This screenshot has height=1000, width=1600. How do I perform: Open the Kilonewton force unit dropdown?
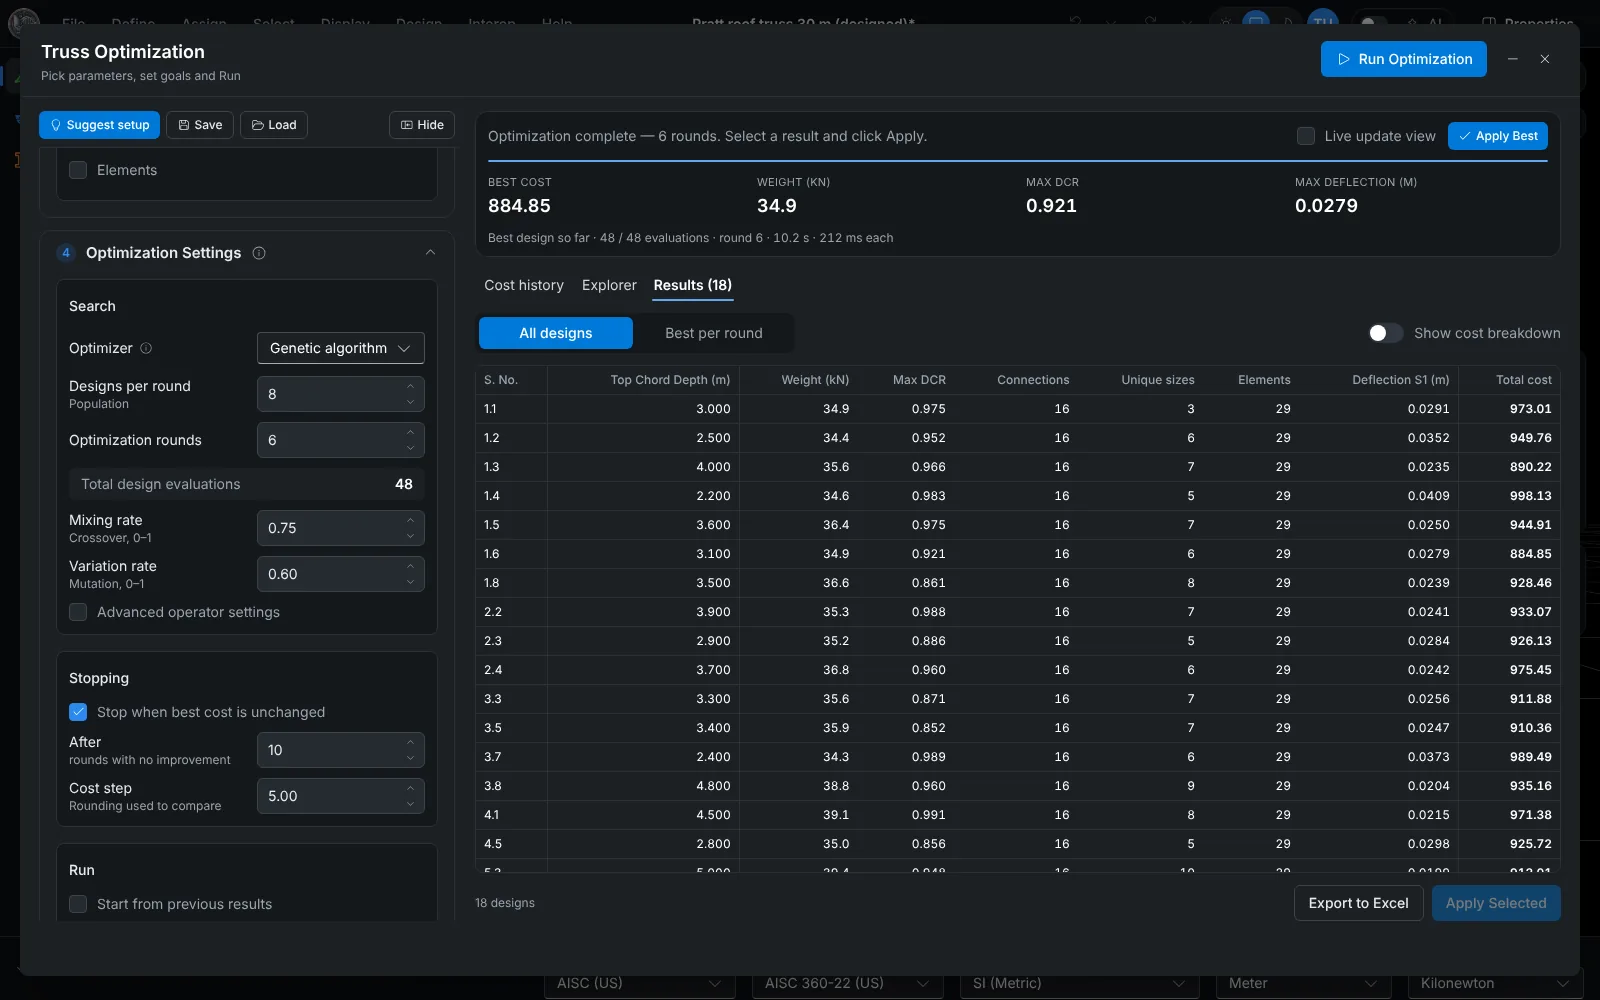(1496, 983)
